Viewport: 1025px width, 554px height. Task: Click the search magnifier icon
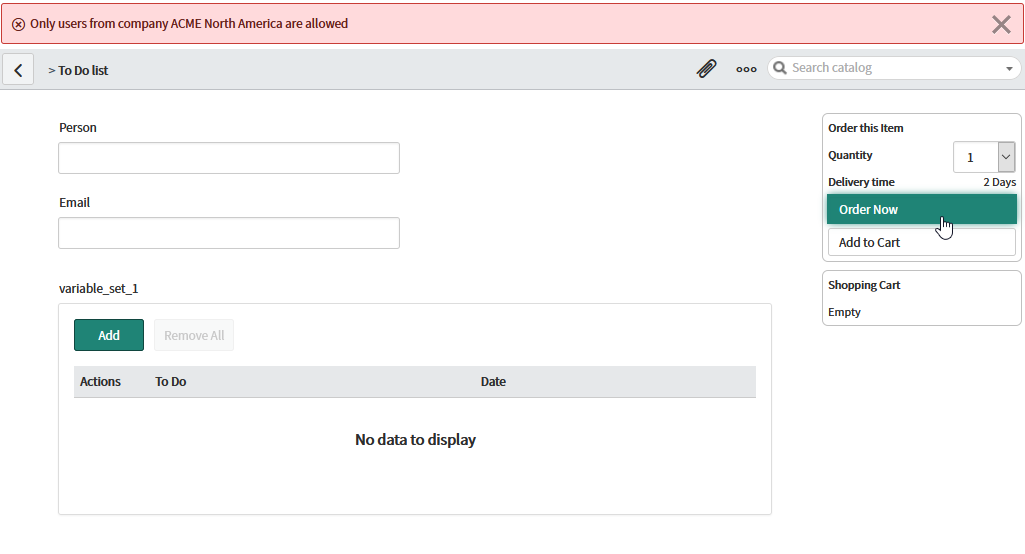[x=779, y=67]
